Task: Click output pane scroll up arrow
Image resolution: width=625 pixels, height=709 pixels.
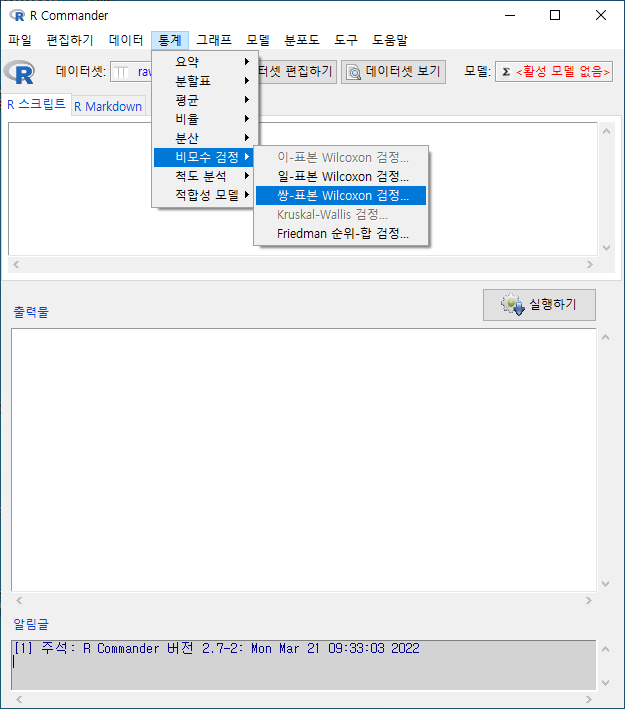Action: point(606,337)
